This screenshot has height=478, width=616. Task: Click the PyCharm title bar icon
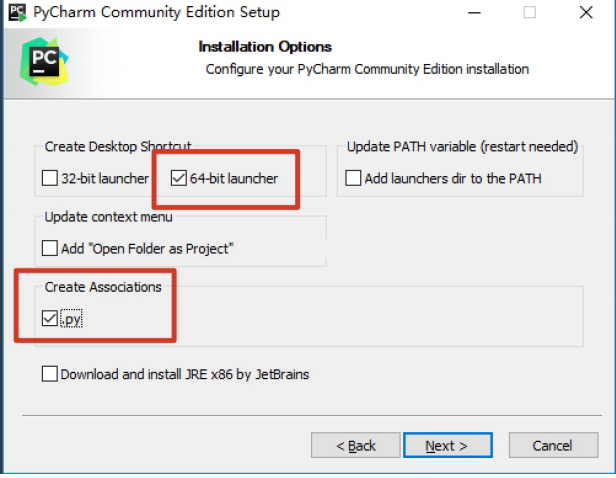click(x=17, y=12)
